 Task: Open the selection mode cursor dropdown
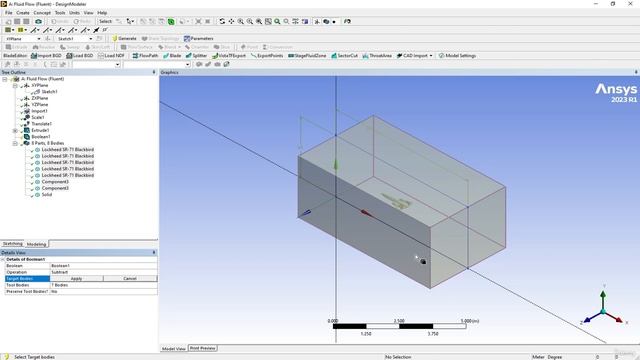(130, 21)
